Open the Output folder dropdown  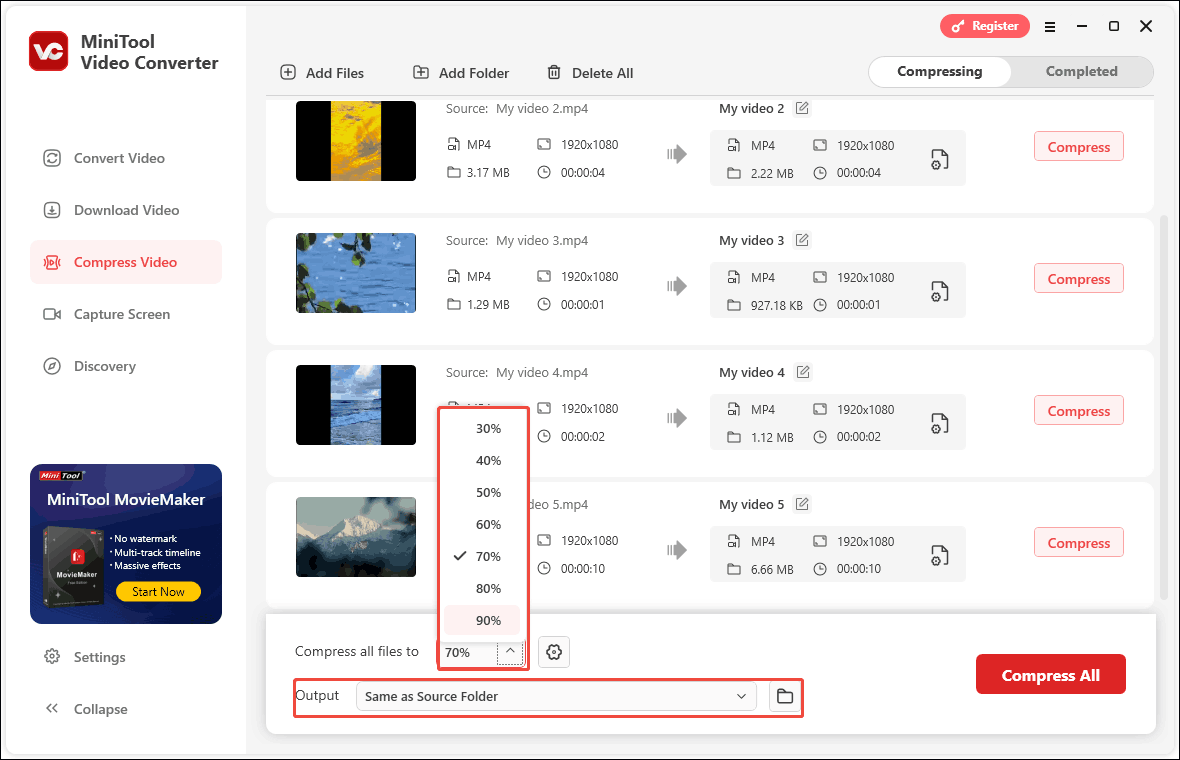(556, 696)
